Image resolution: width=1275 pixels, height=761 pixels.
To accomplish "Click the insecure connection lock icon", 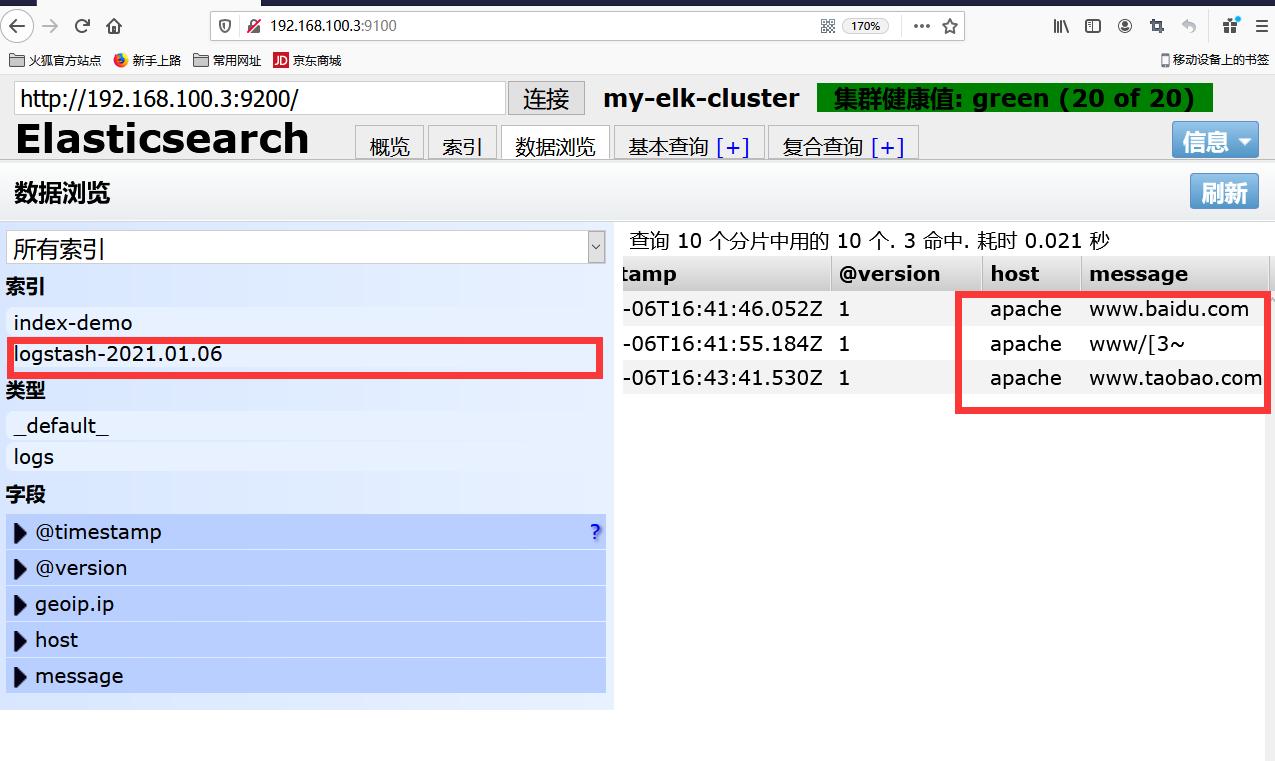I will tap(253, 26).
